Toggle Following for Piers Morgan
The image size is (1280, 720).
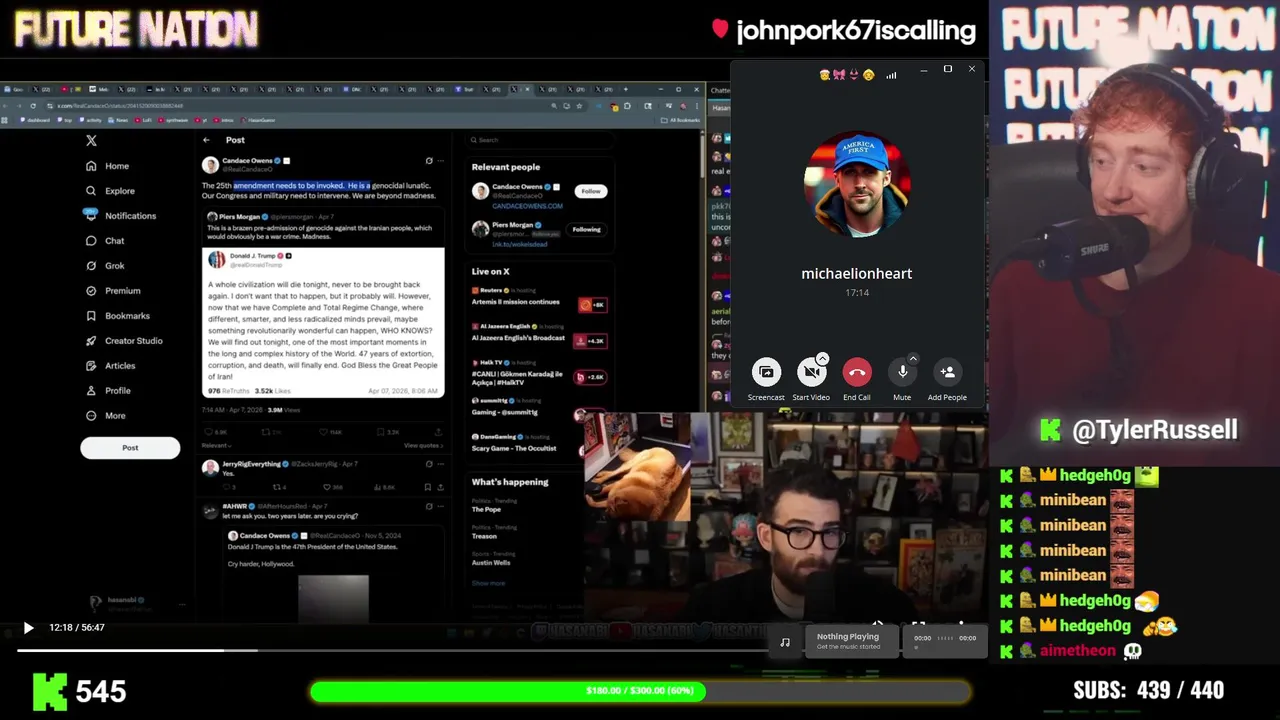[587, 229]
